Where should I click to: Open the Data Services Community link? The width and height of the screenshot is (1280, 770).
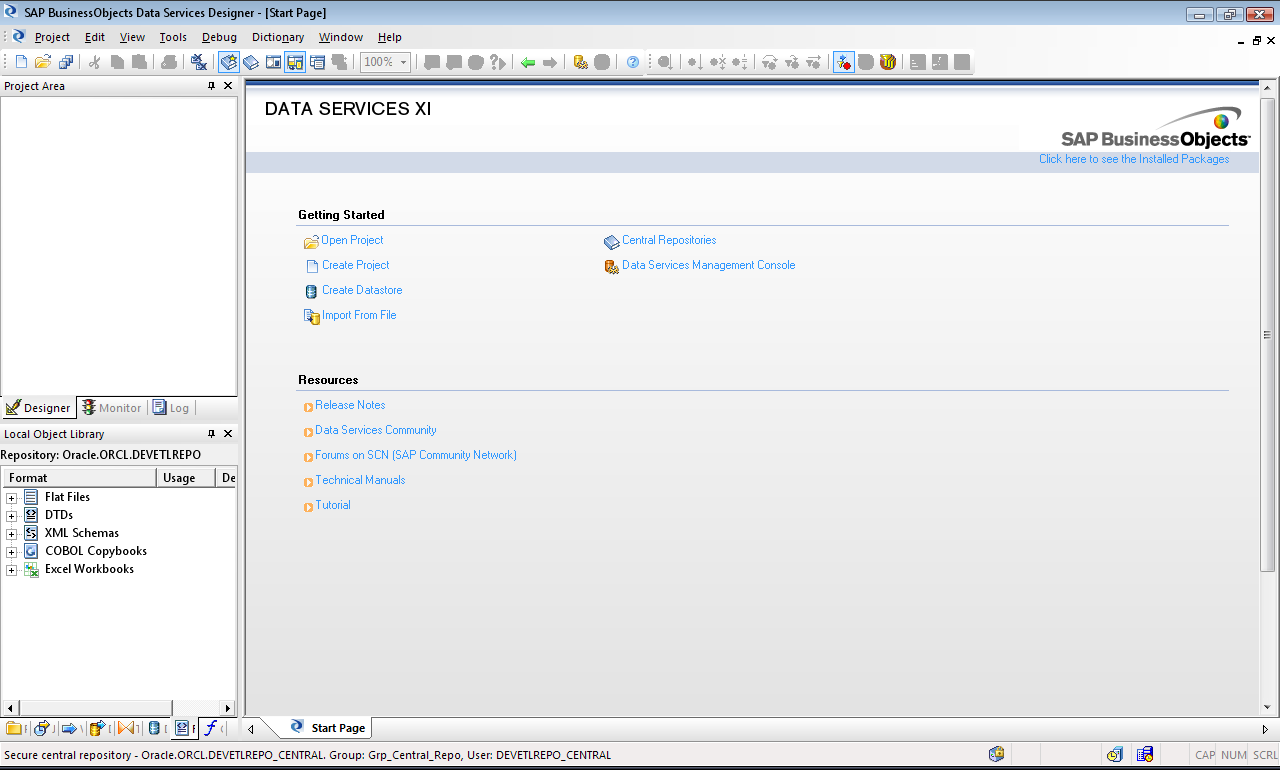coord(376,430)
